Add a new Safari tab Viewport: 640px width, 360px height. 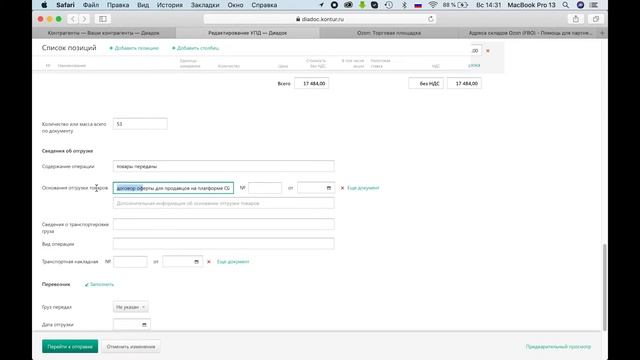pyautogui.click(x=602, y=33)
